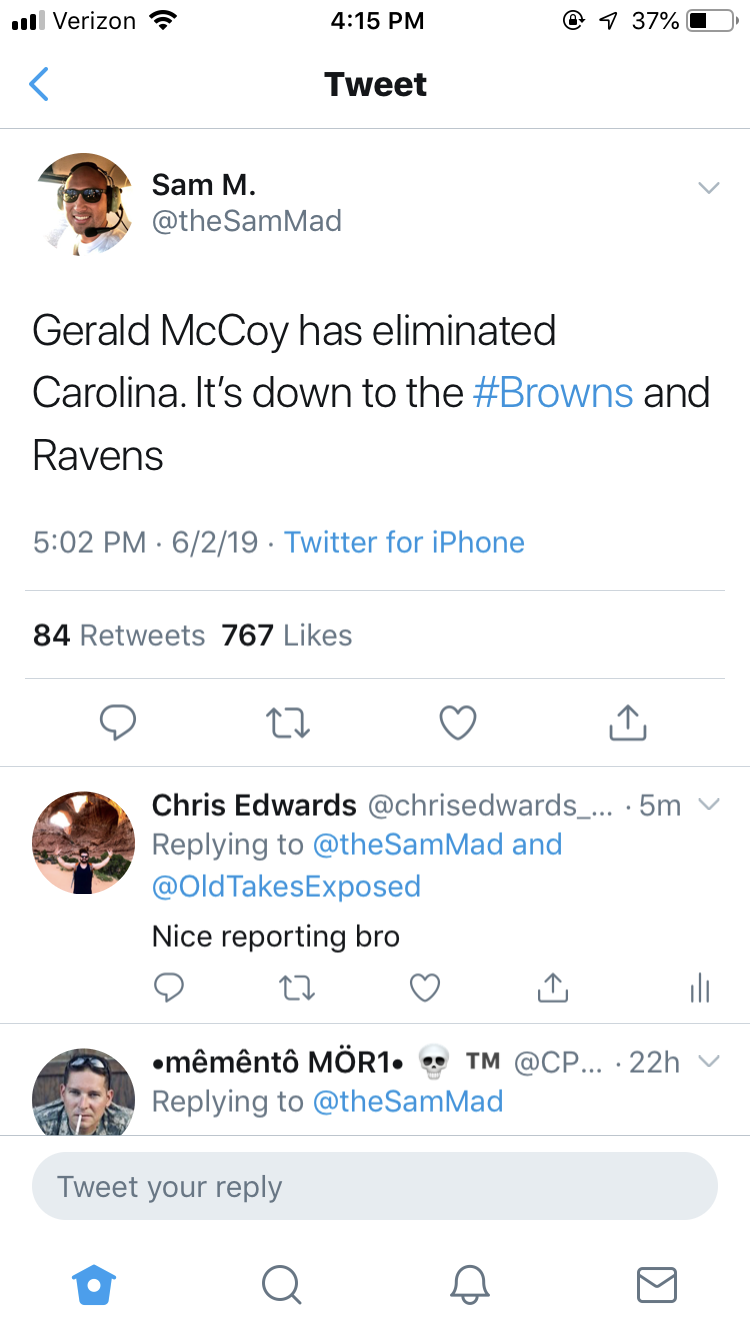Image resolution: width=750 pixels, height=1334 pixels.
Task: Tap the back arrow icon
Action: point(39,85)
